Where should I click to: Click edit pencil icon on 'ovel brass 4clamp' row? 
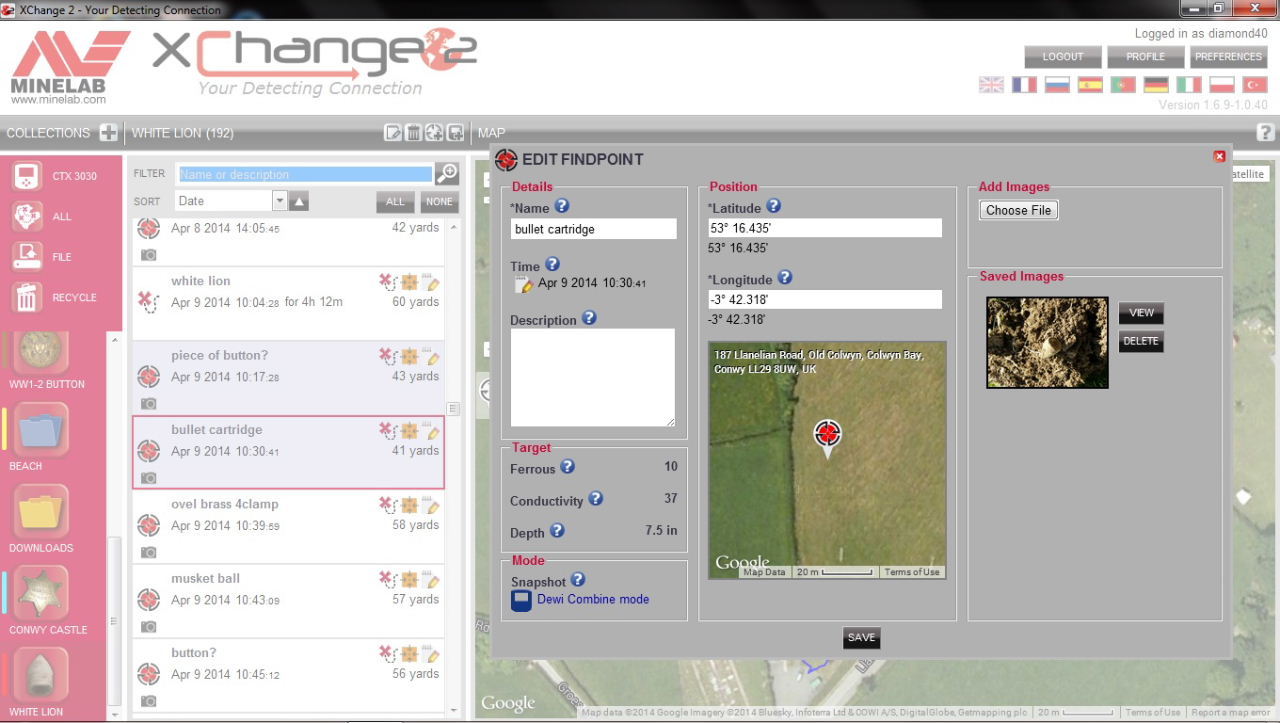click(432, 505)
